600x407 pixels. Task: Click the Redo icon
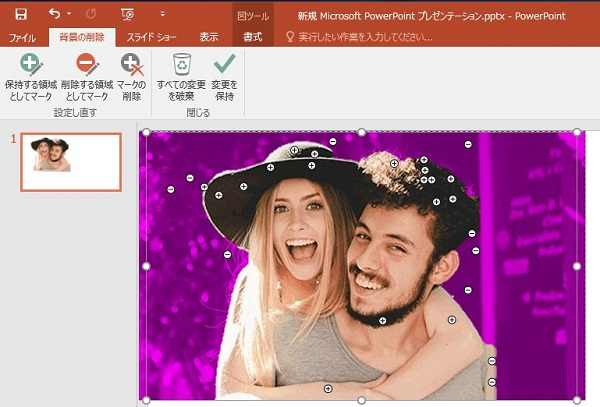click(91, 15)
